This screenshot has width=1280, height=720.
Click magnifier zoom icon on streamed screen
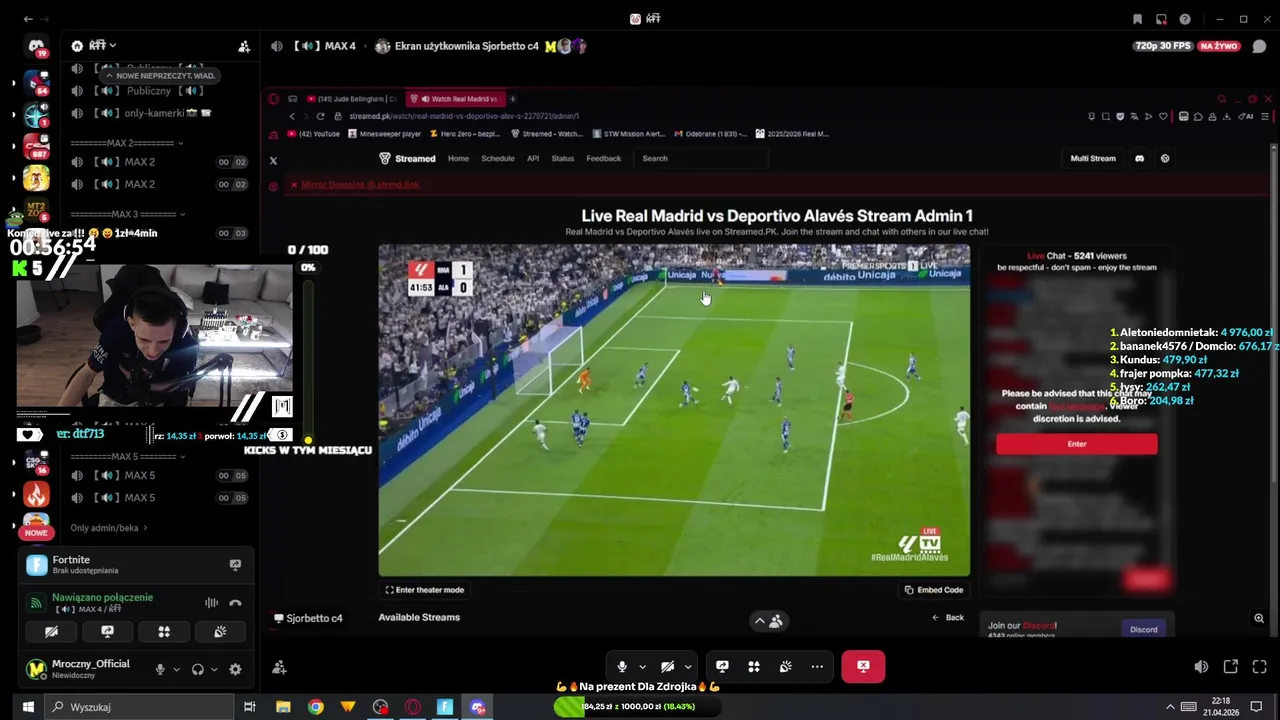[x=1259, y=619]
